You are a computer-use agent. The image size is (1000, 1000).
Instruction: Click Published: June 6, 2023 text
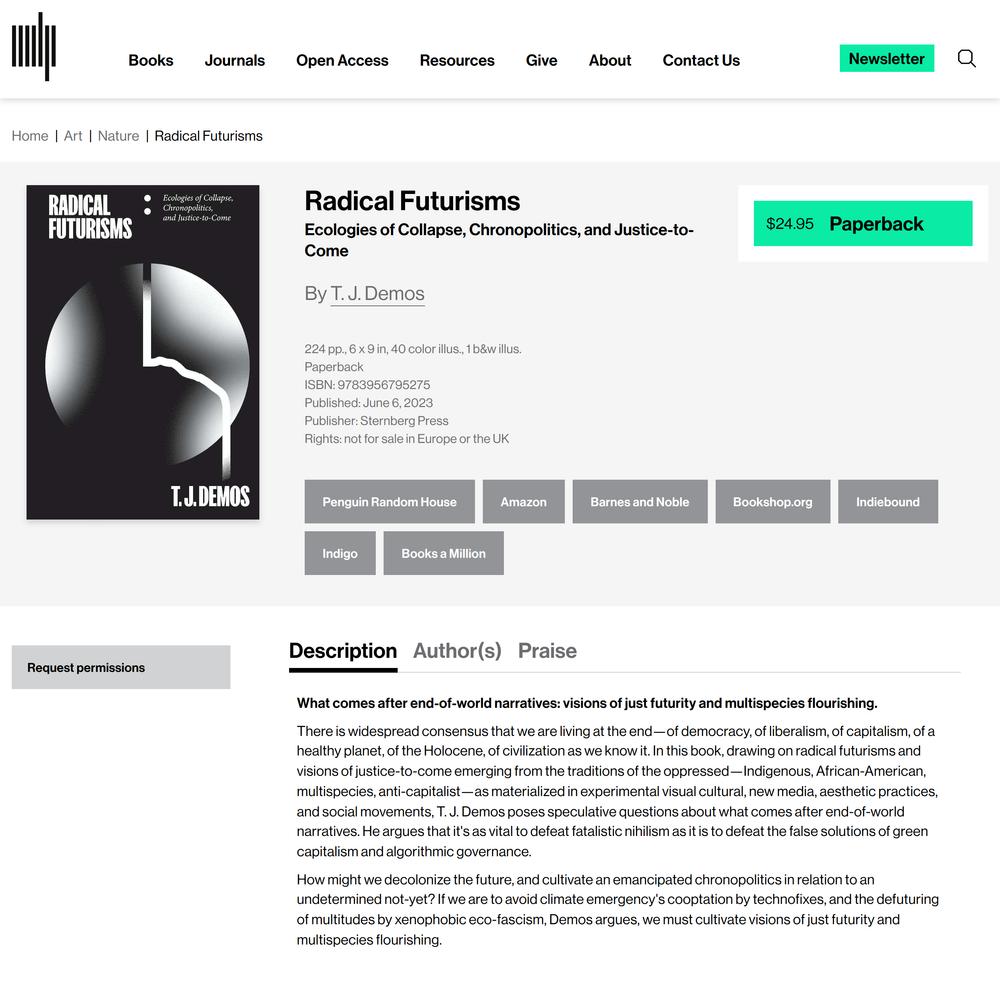click(369, 402)
